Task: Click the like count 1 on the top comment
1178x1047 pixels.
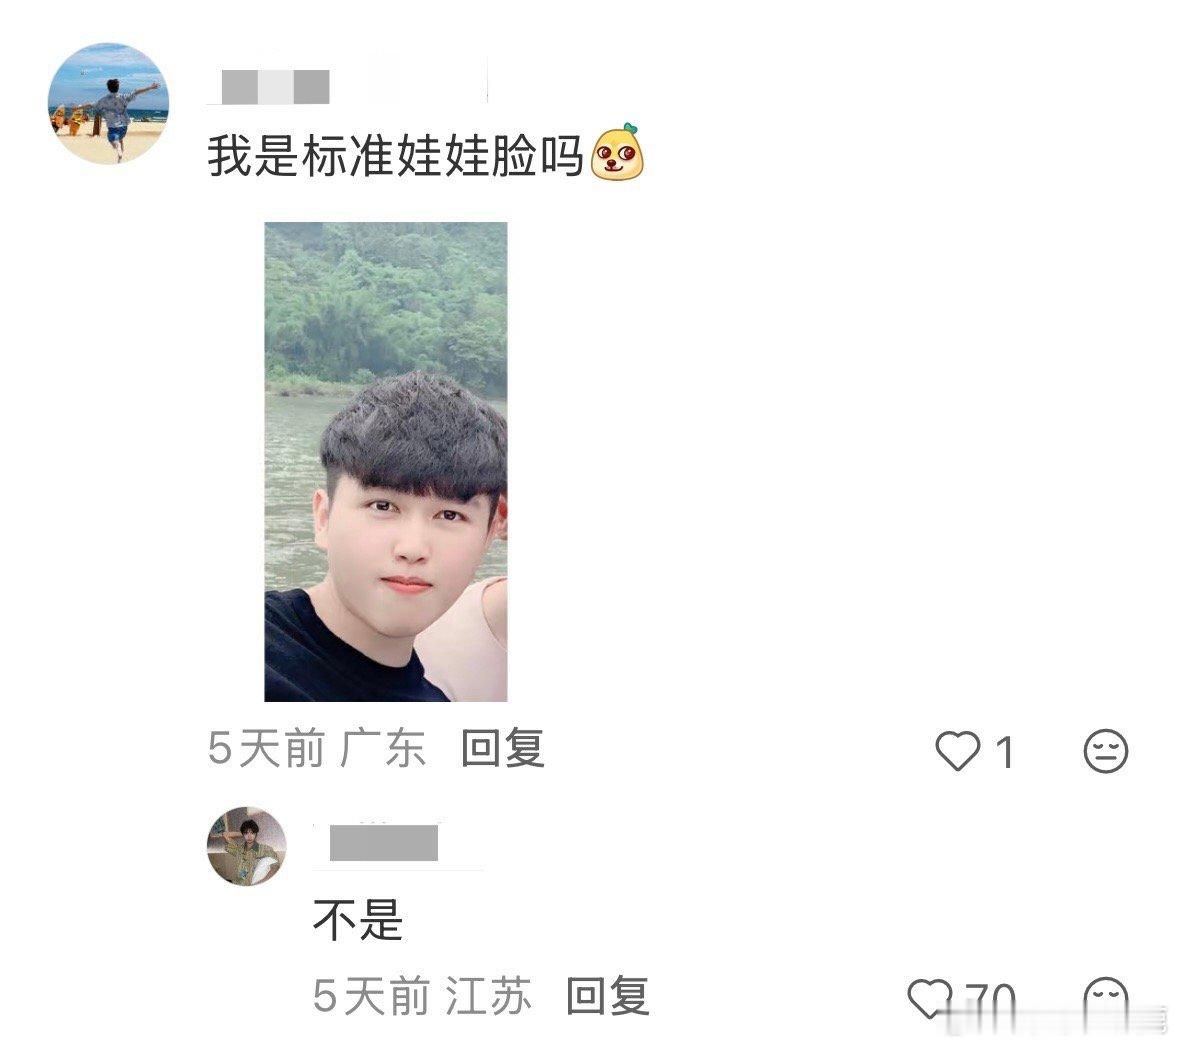Action: [1004, 752]
